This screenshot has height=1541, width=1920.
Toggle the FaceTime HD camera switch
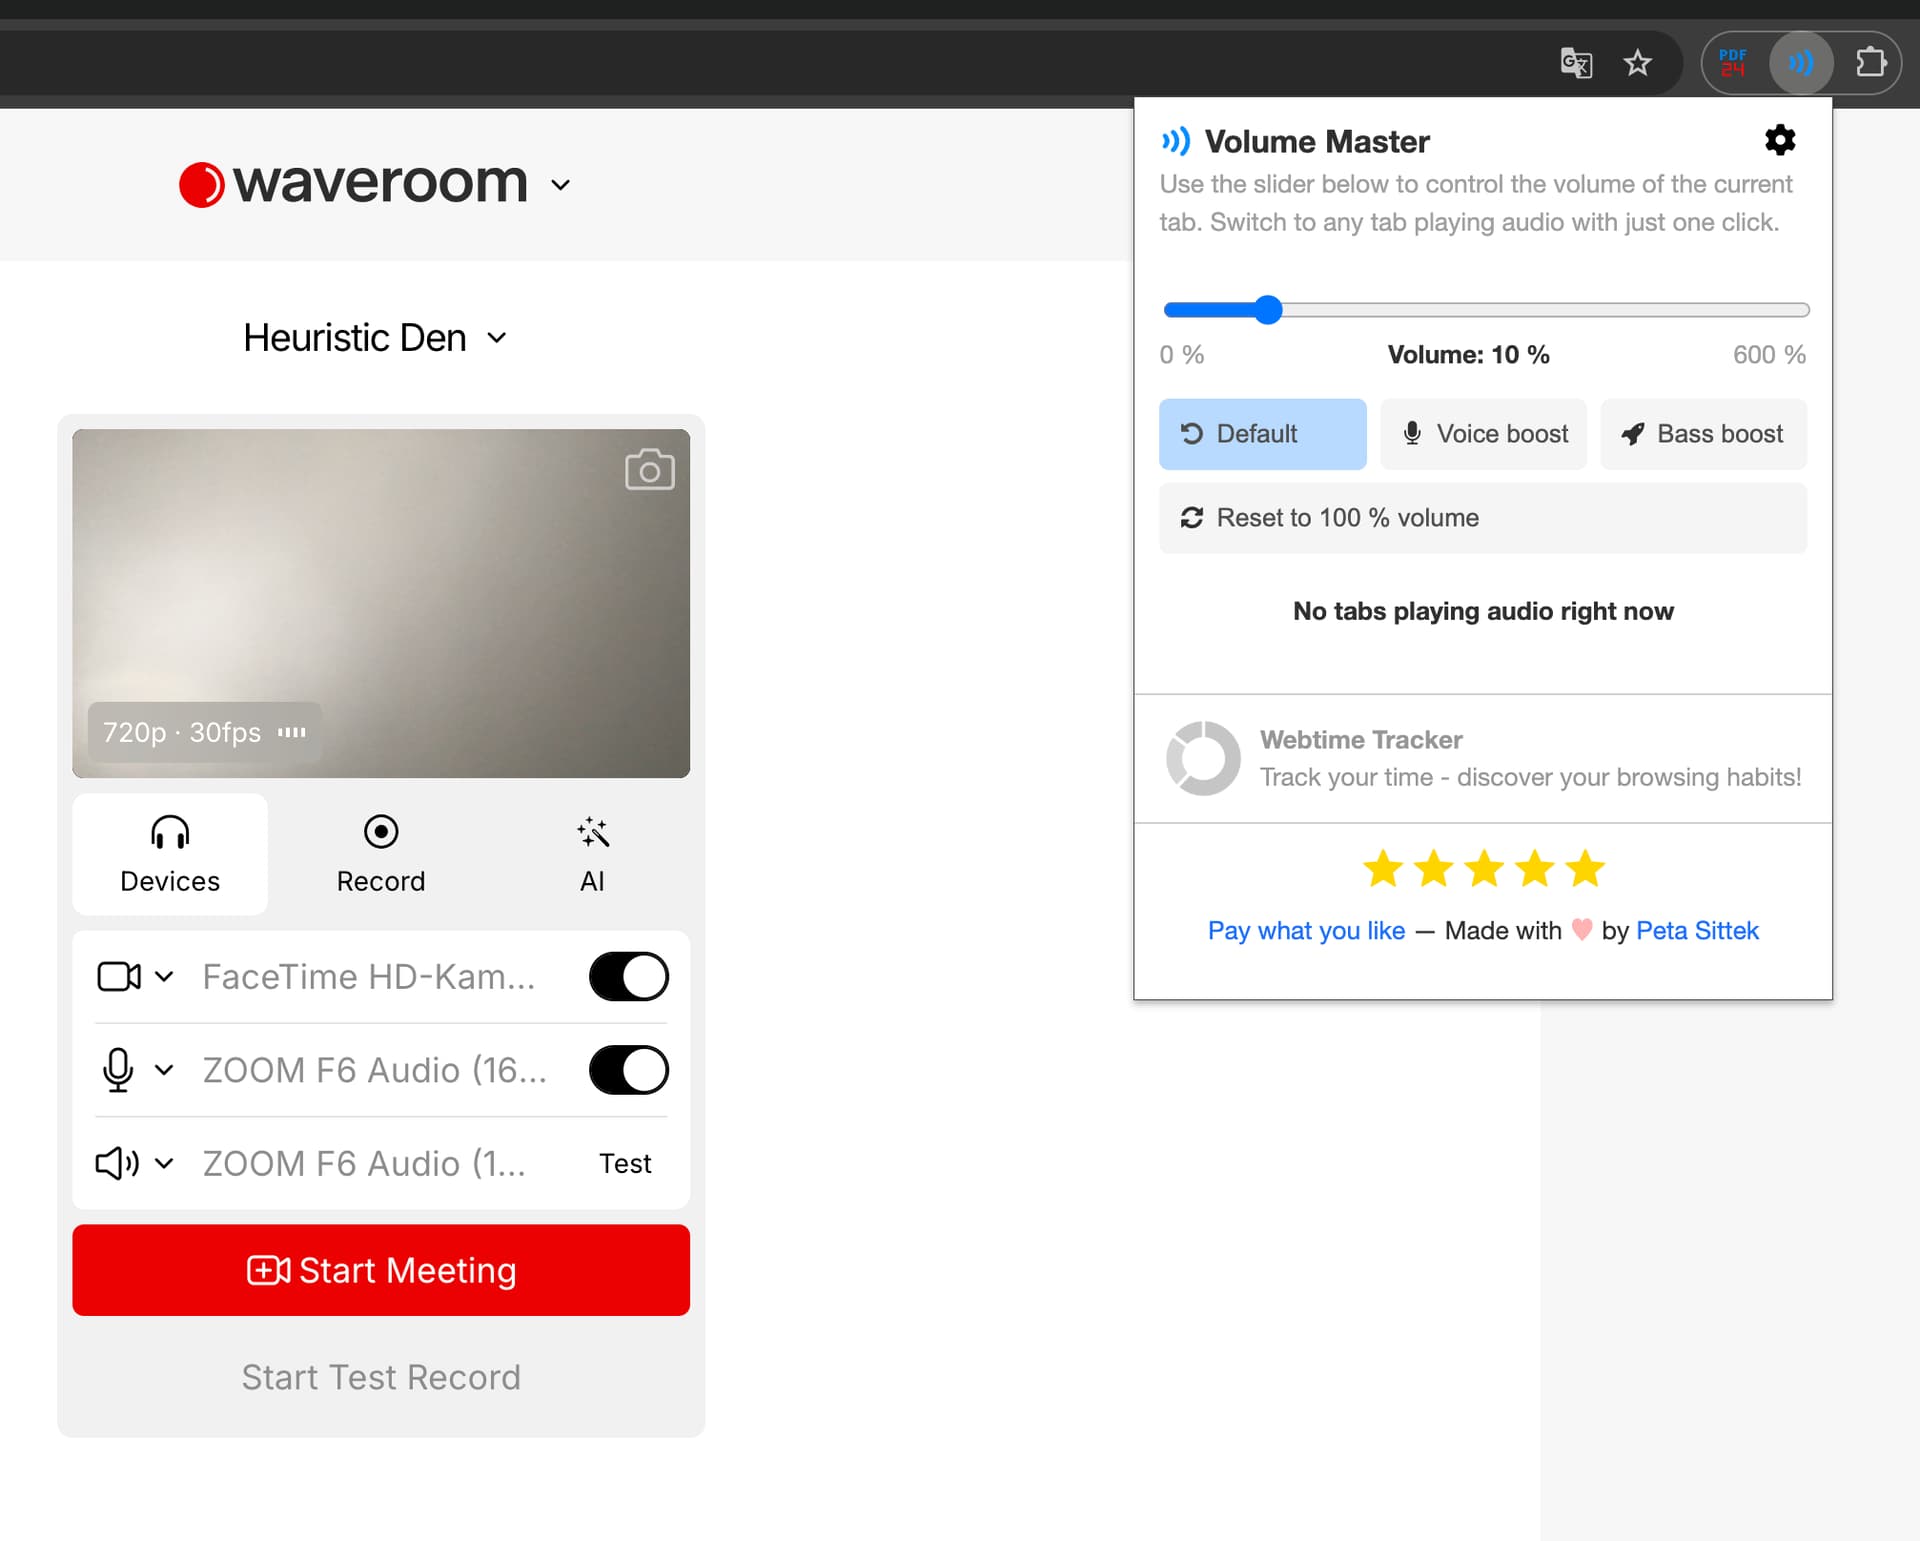pos(629,976)
